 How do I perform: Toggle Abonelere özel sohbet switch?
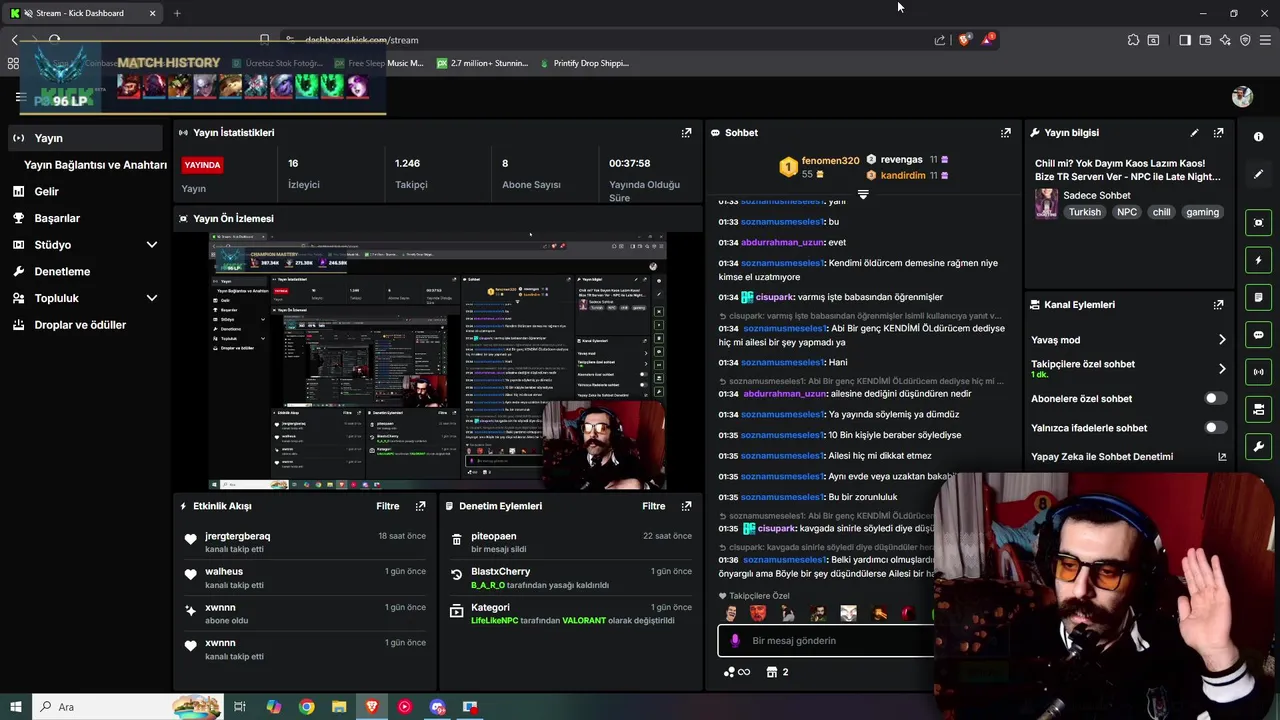[x=1215, y=398]
